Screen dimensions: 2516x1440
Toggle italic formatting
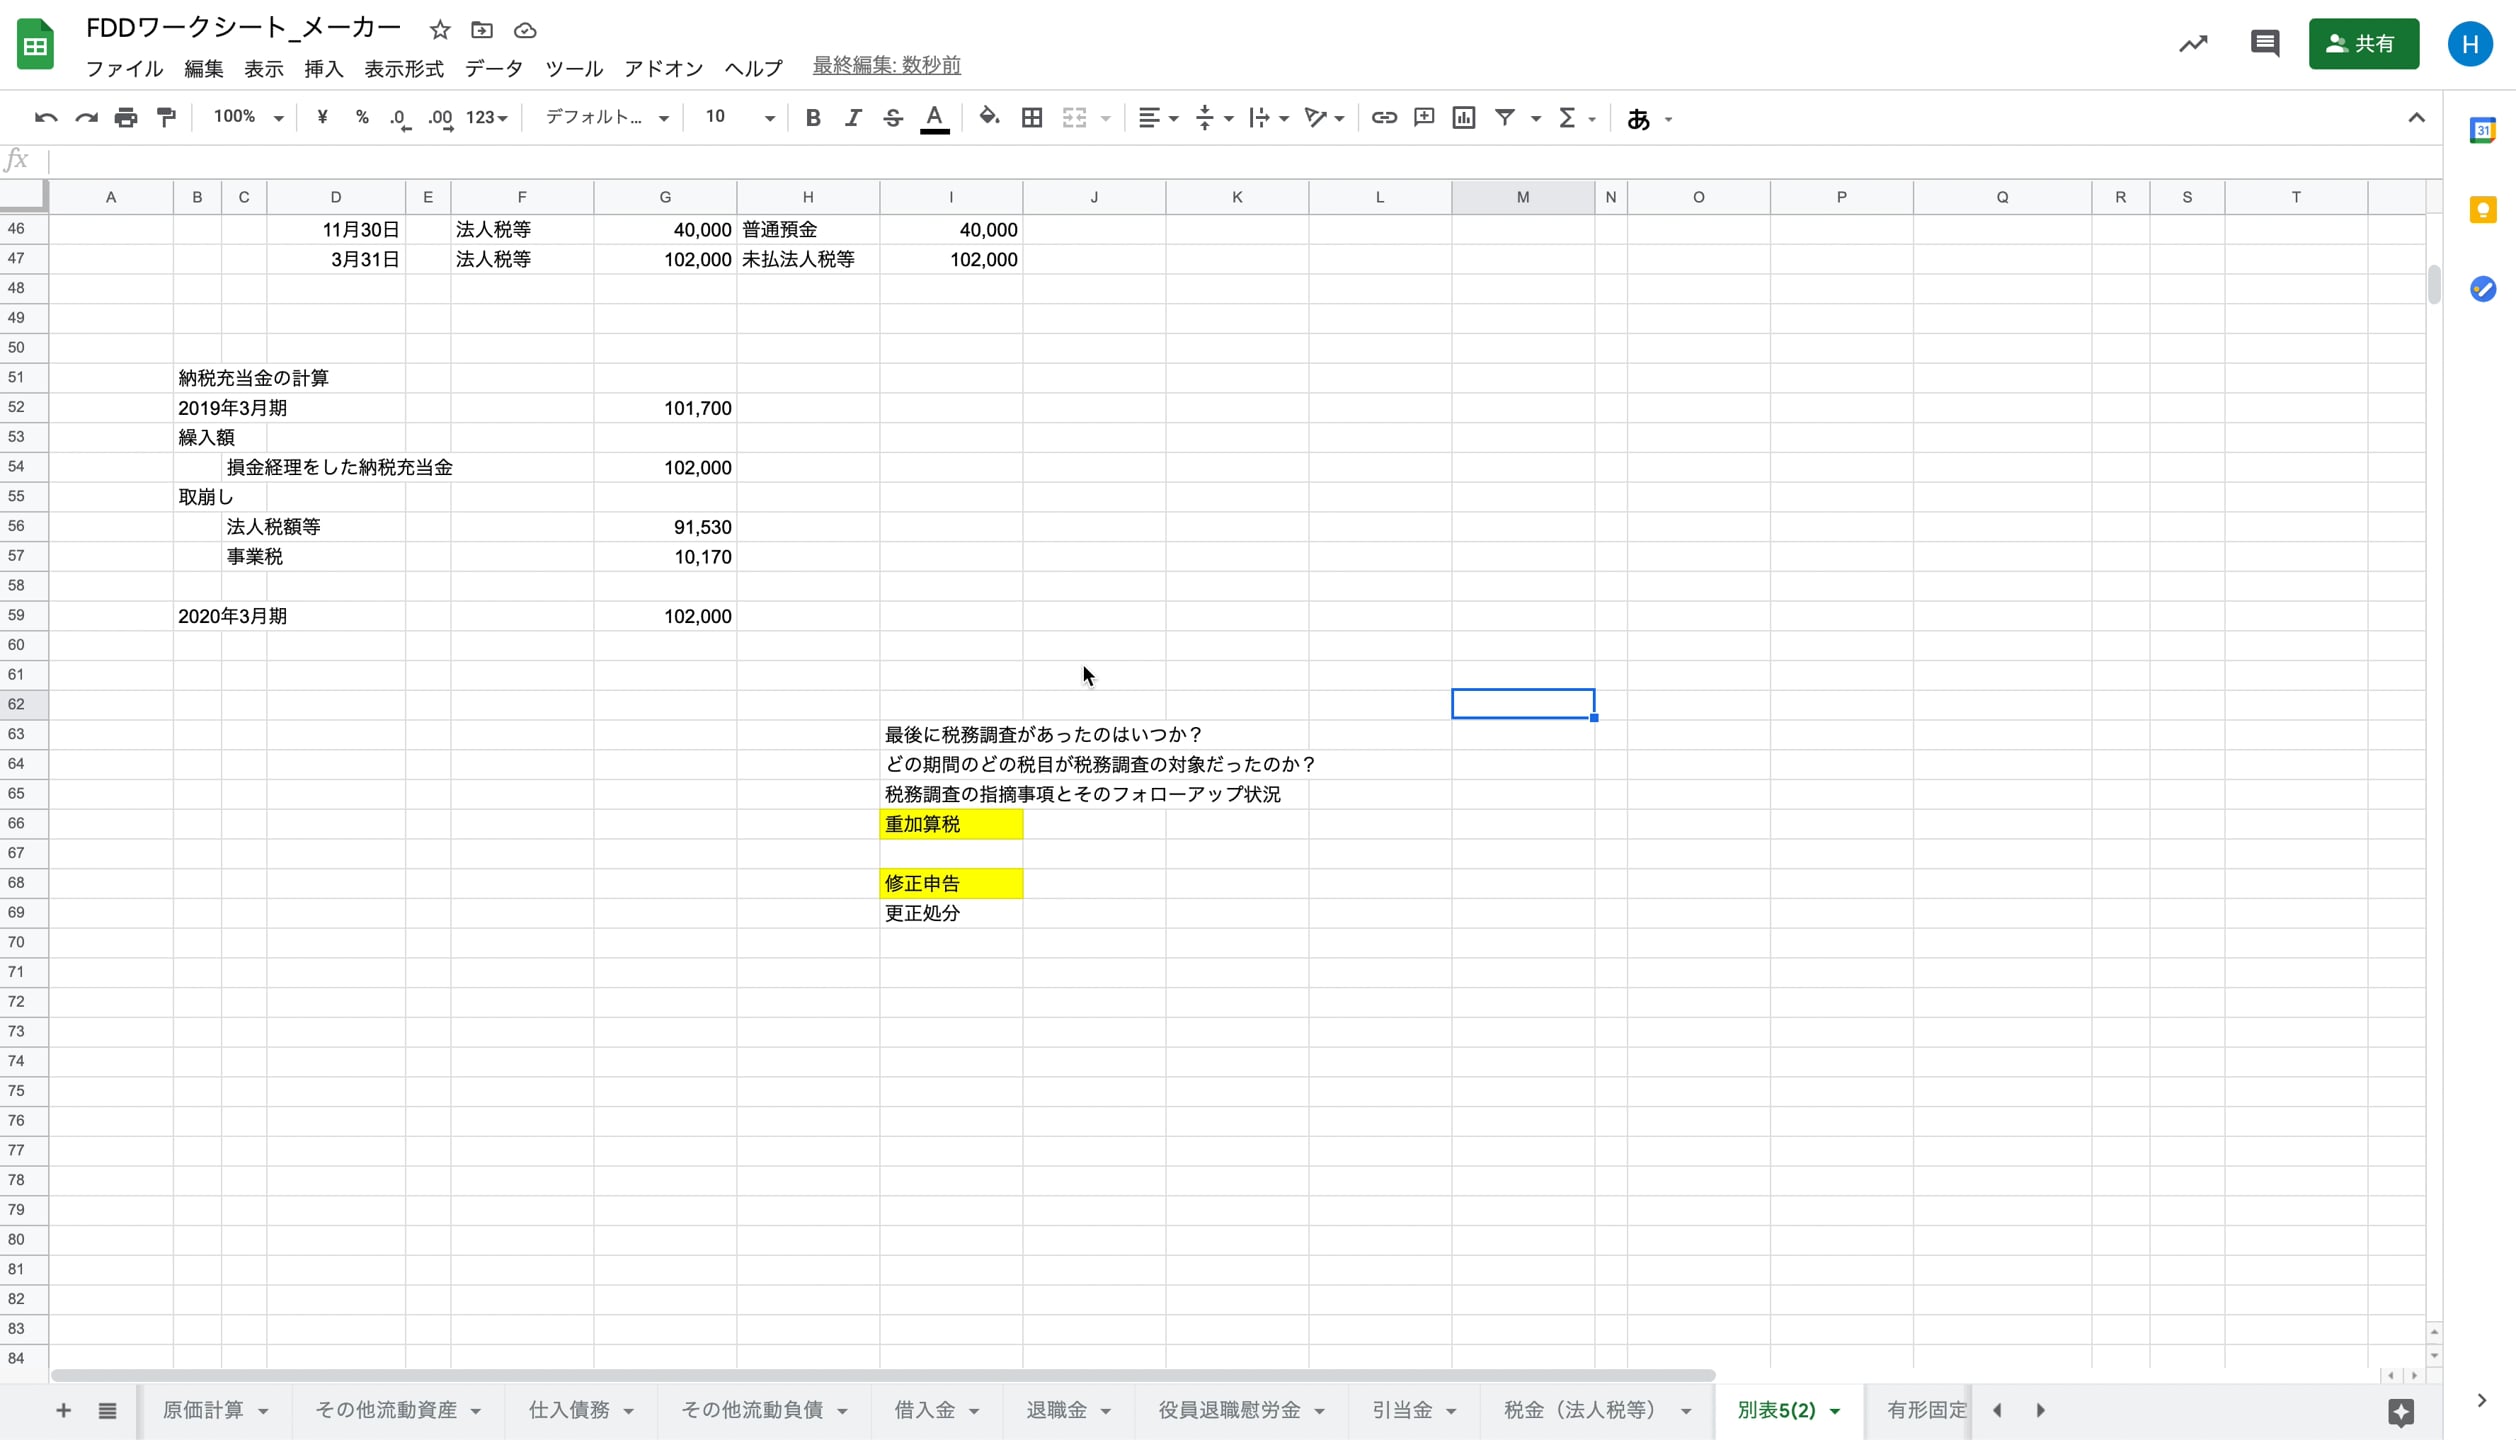tap(852, 118)
